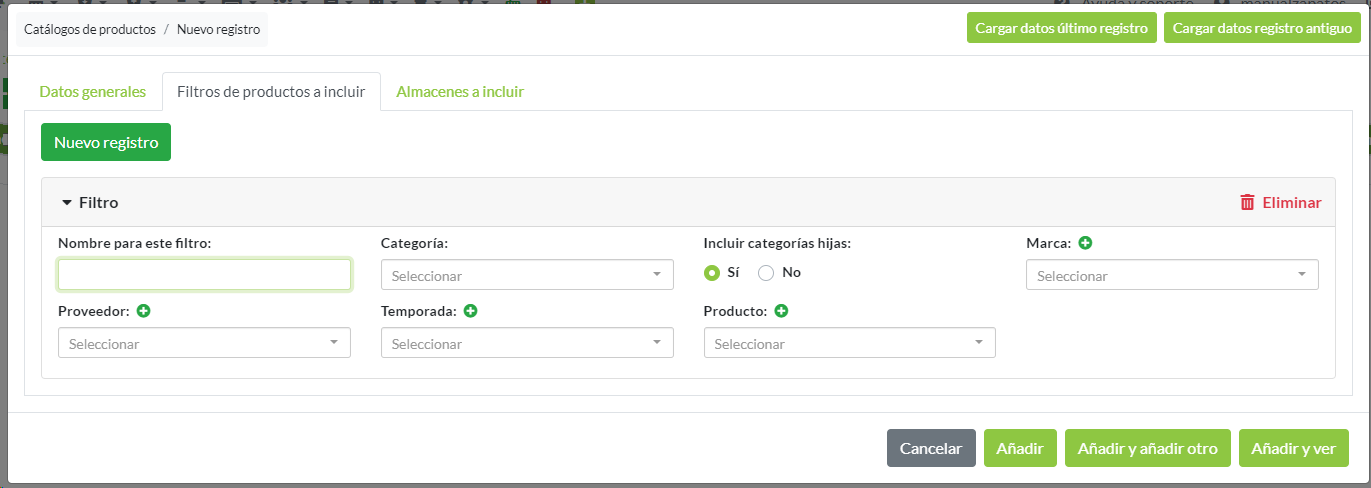Screen dimensions: 1371x488
Task: Click Cargar datos último registro
Action: click(x=1061, y=28)
